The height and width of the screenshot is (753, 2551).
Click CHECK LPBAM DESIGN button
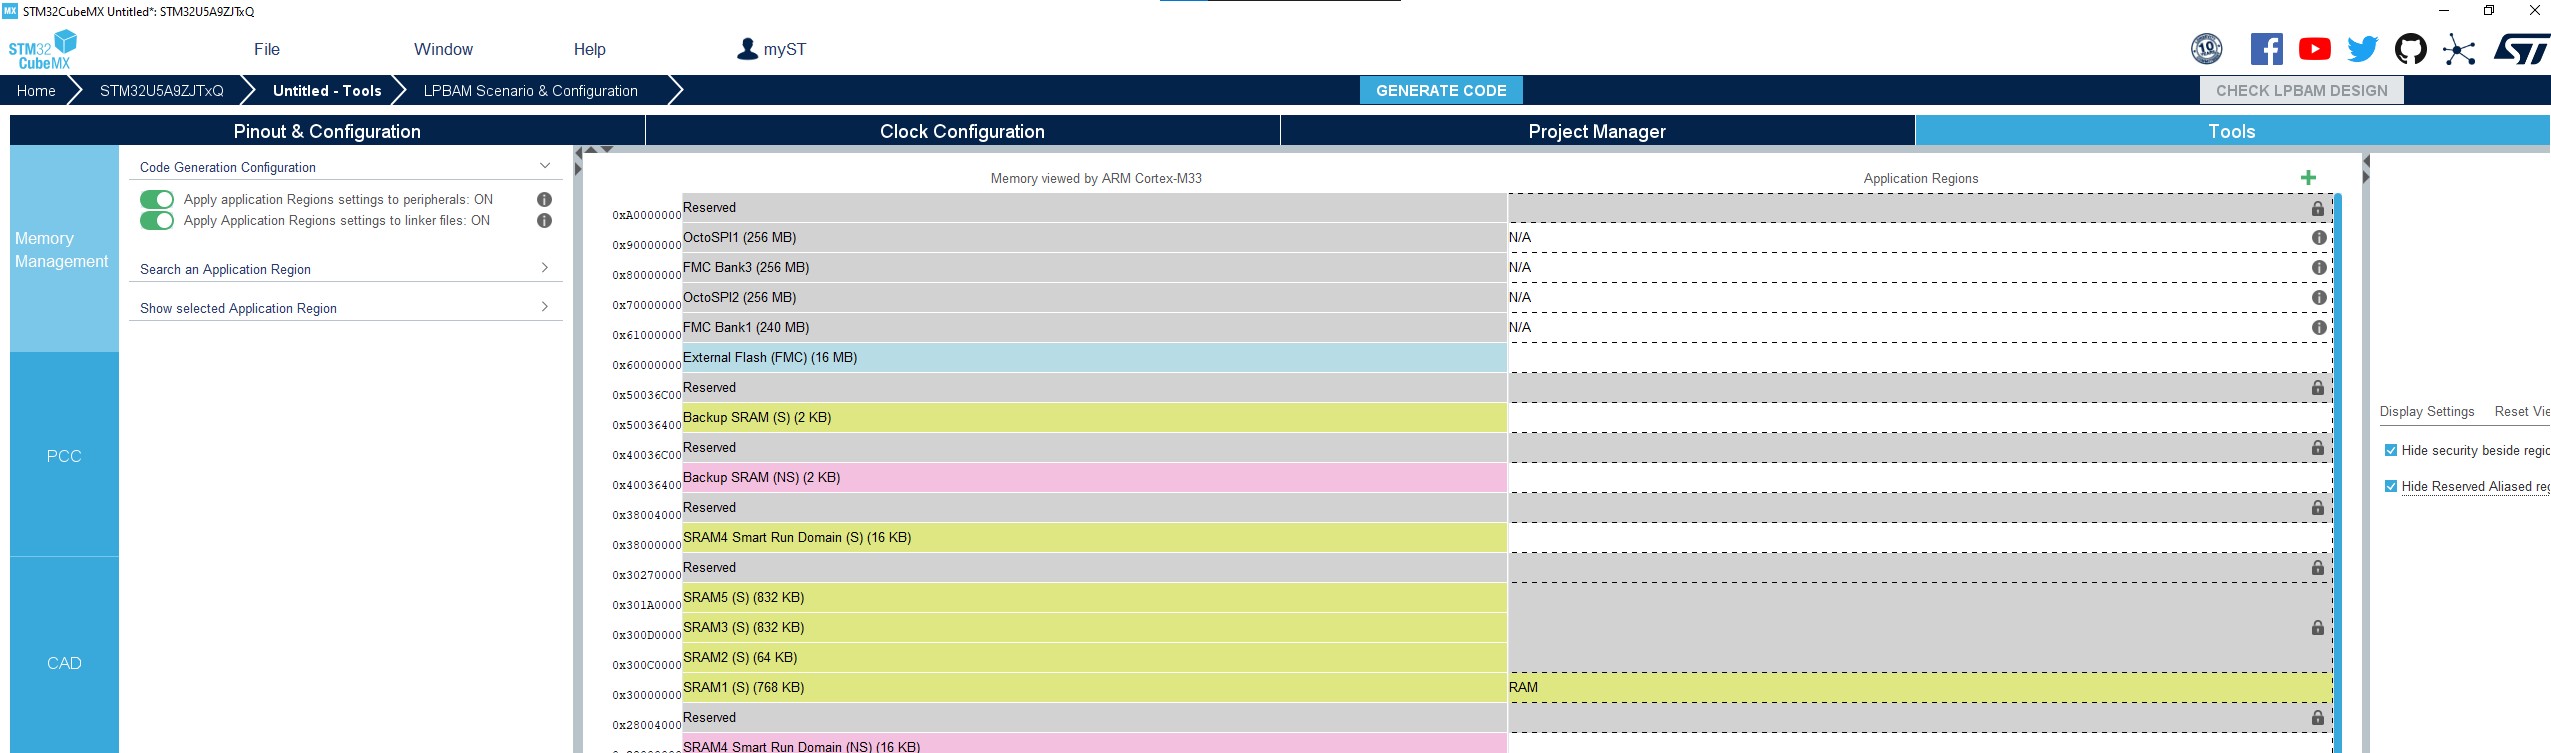point(2301,90)
